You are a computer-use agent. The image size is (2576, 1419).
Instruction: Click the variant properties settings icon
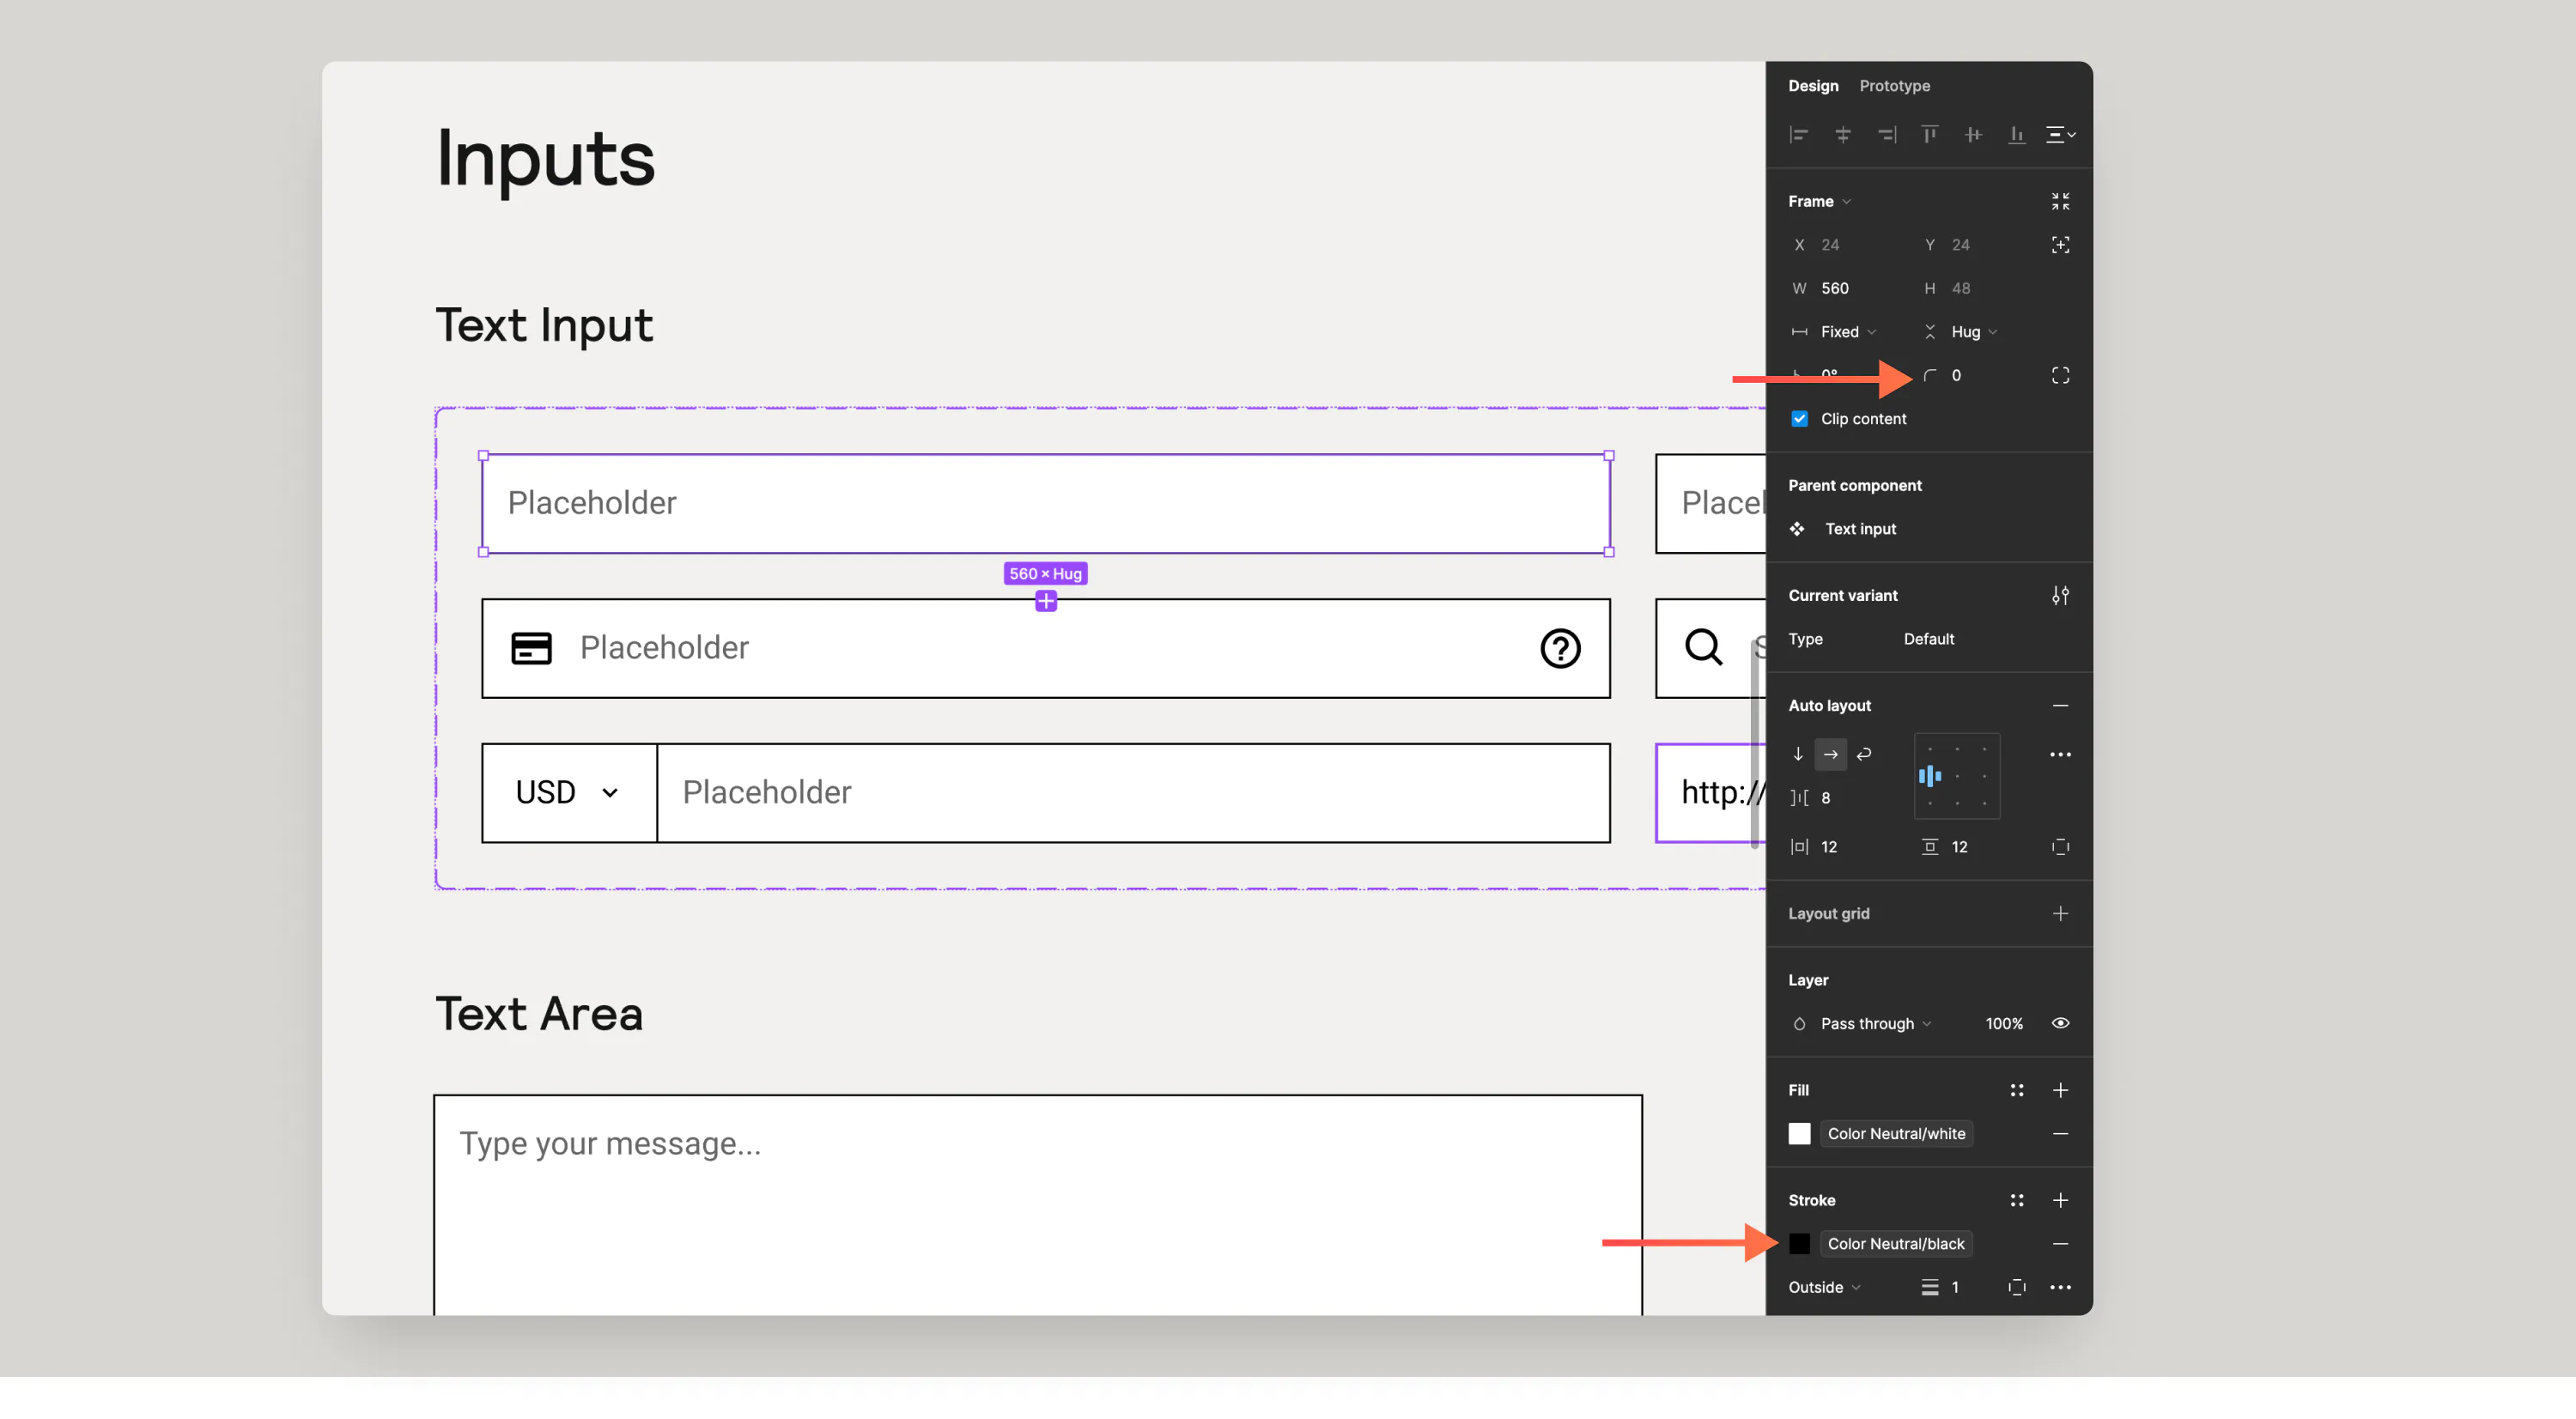point(2060,595)
